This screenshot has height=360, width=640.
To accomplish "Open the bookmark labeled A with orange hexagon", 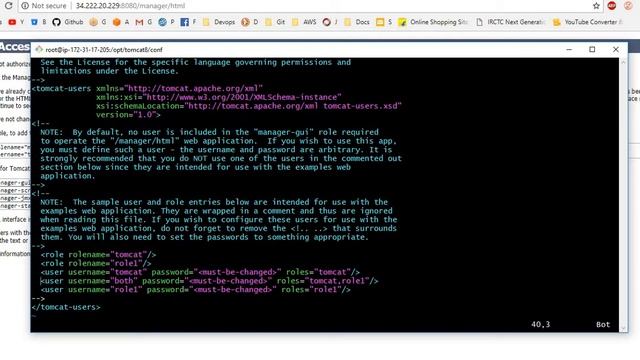I will [121, 22].
